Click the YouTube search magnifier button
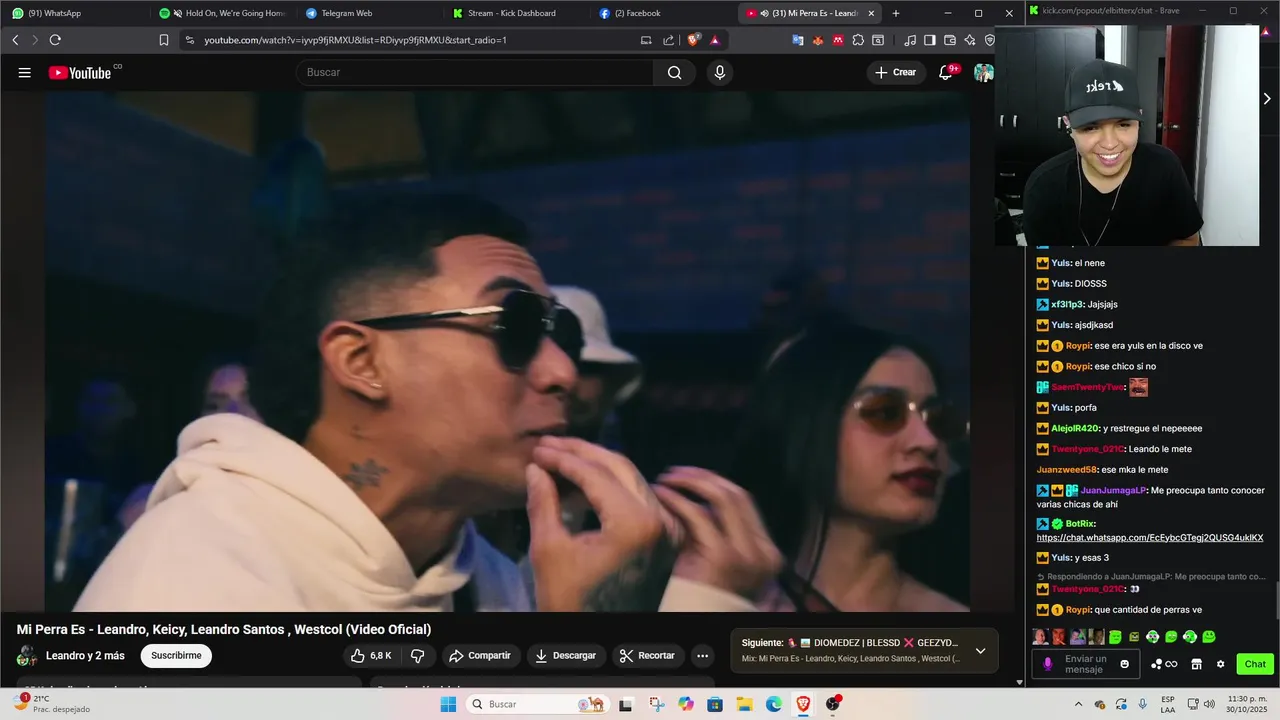 pos(674,72)
